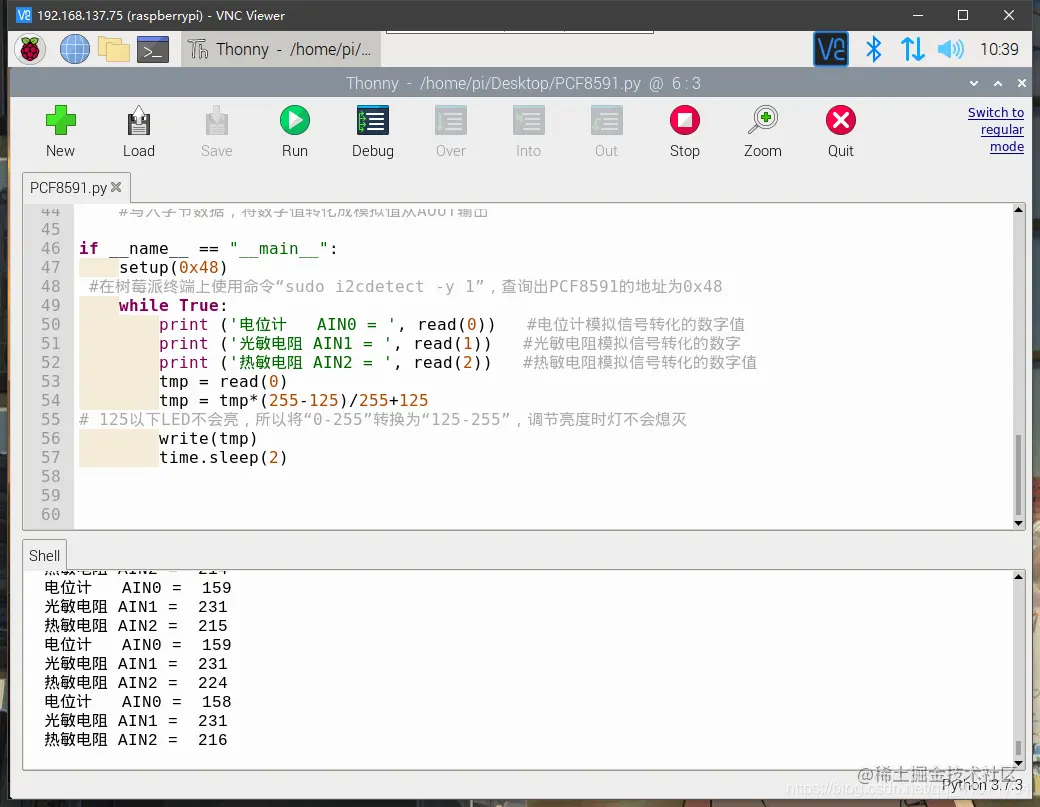The width and height of the screenshot is (1040, 807).
Task: Quit Thonny with red Quit icon
Action: click(x=840, y=131)
